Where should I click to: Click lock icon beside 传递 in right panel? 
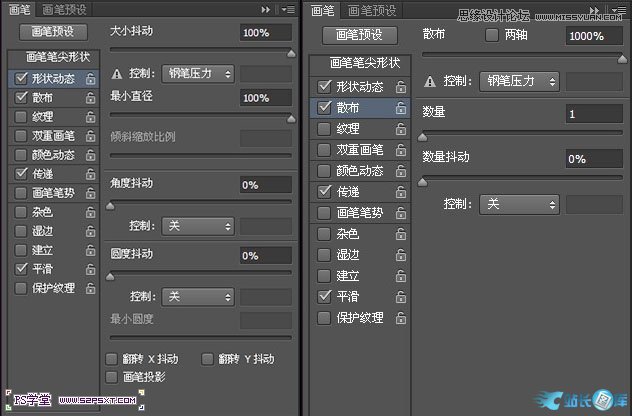401,192
